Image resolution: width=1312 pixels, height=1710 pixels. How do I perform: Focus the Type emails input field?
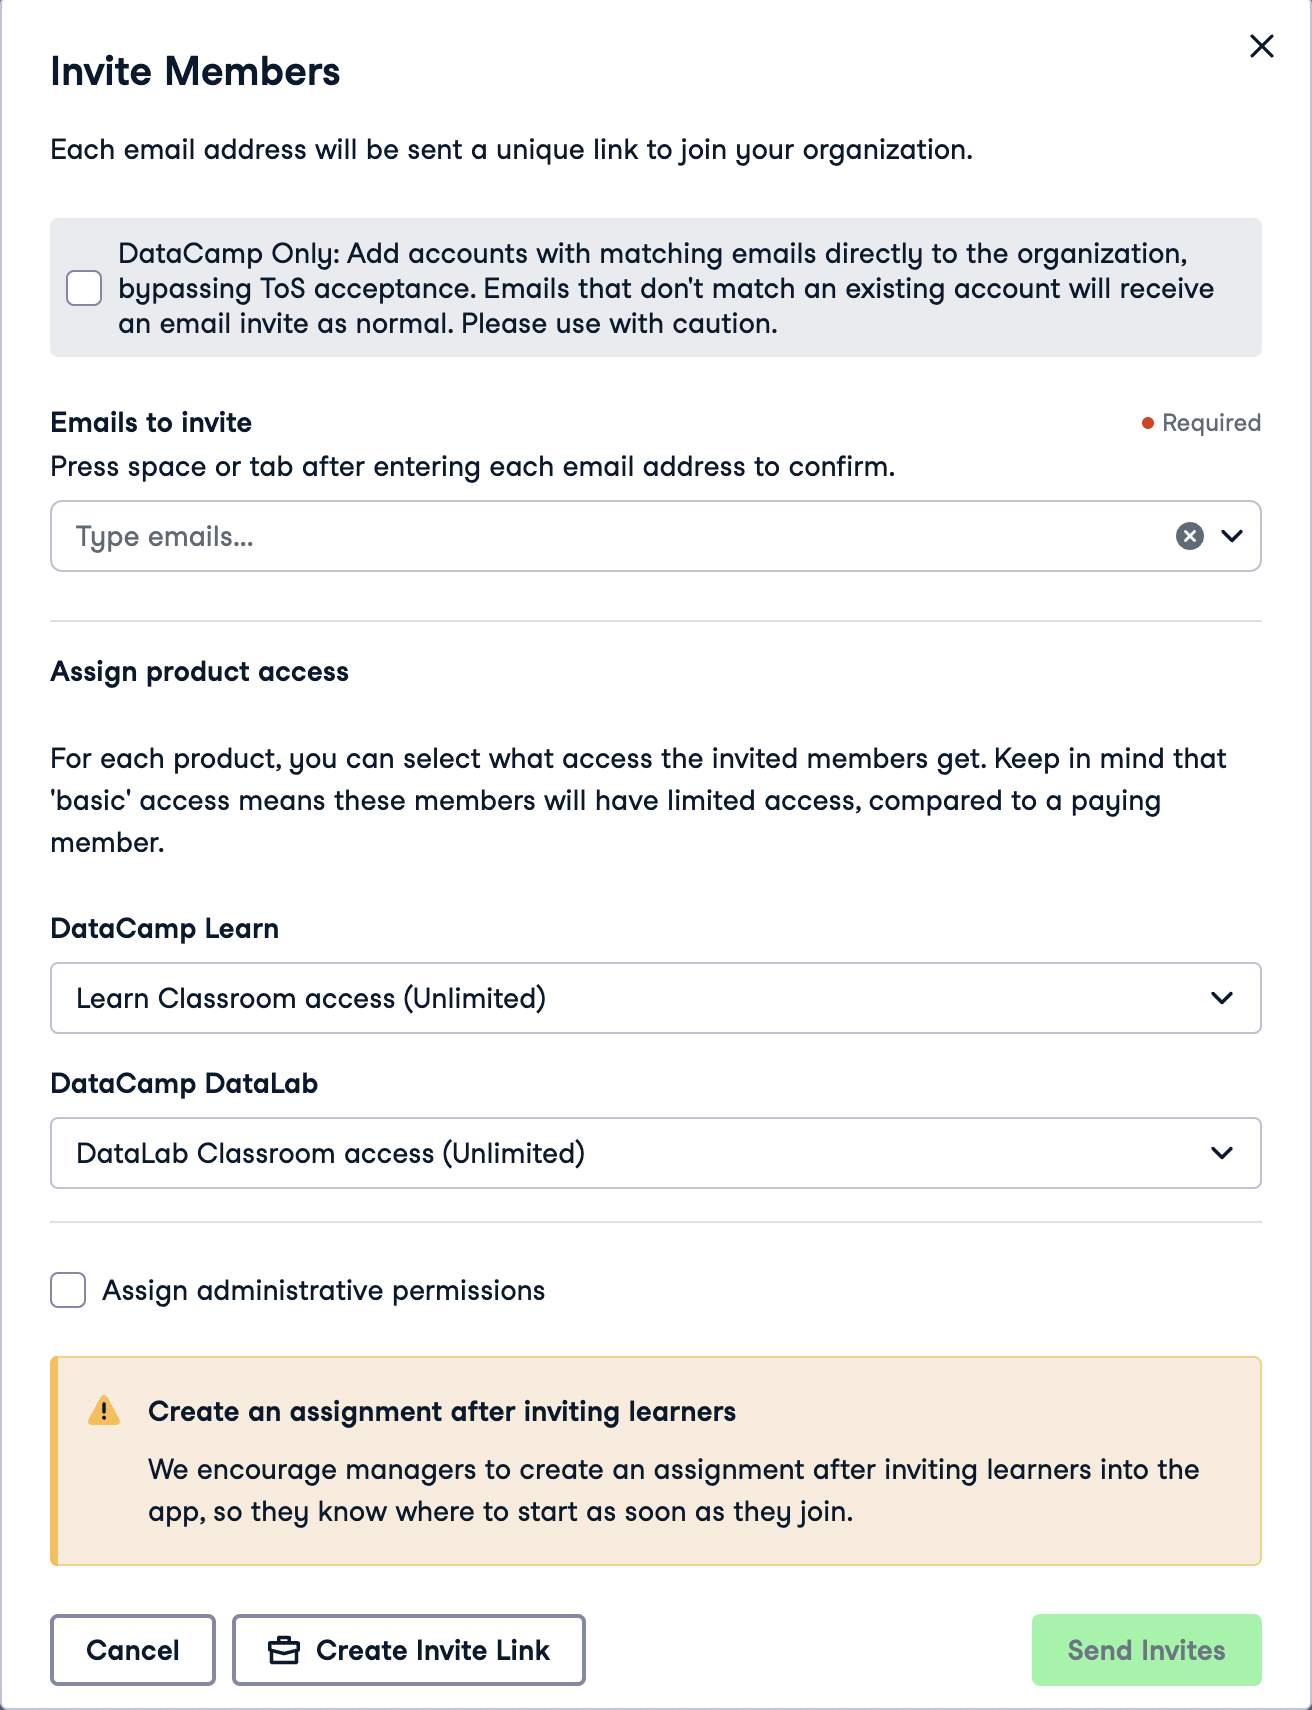pyautogui.click(x=600, y=536)
